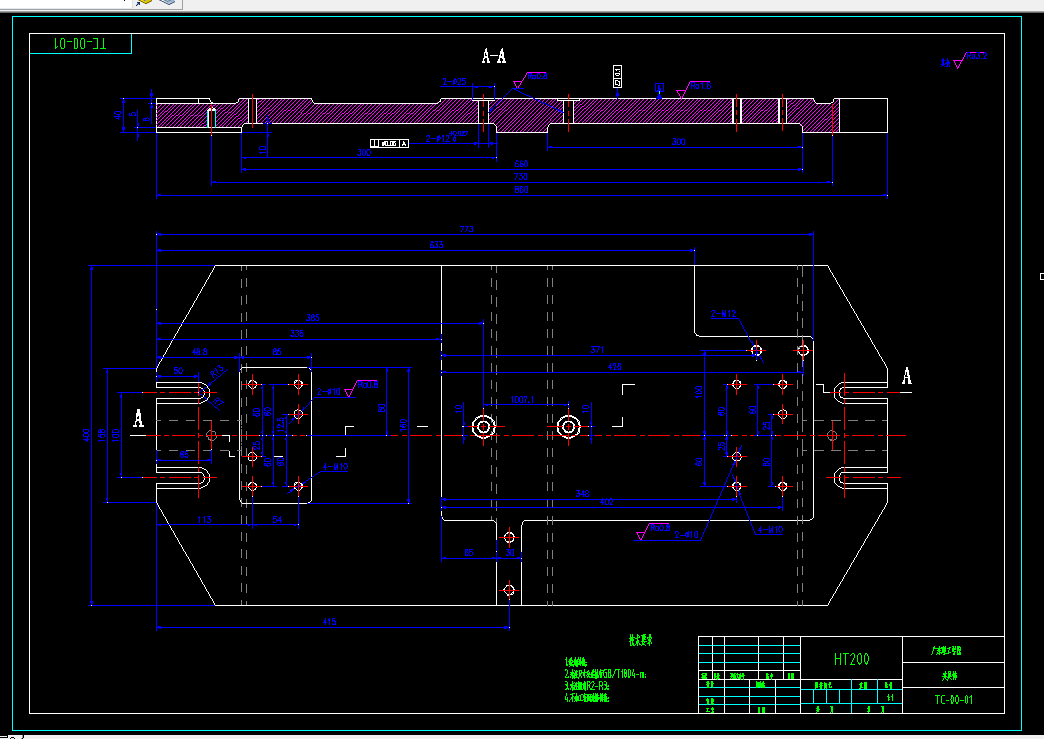Select the 54 dimension text
The image size is (1044, 739).
[x=277, y=520]
